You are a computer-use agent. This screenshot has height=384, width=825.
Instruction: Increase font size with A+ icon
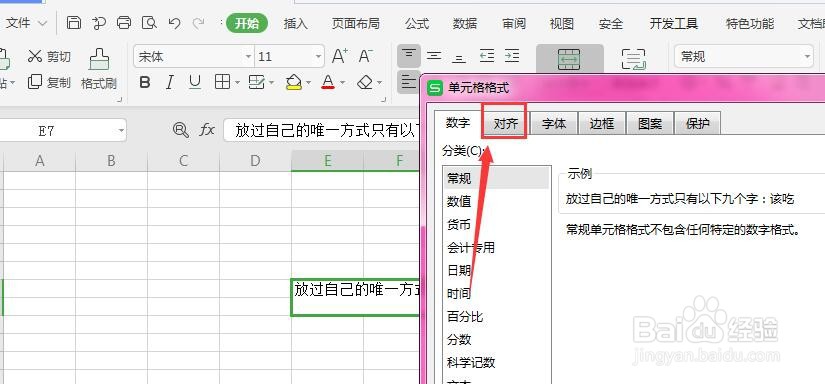pos(339,56)
